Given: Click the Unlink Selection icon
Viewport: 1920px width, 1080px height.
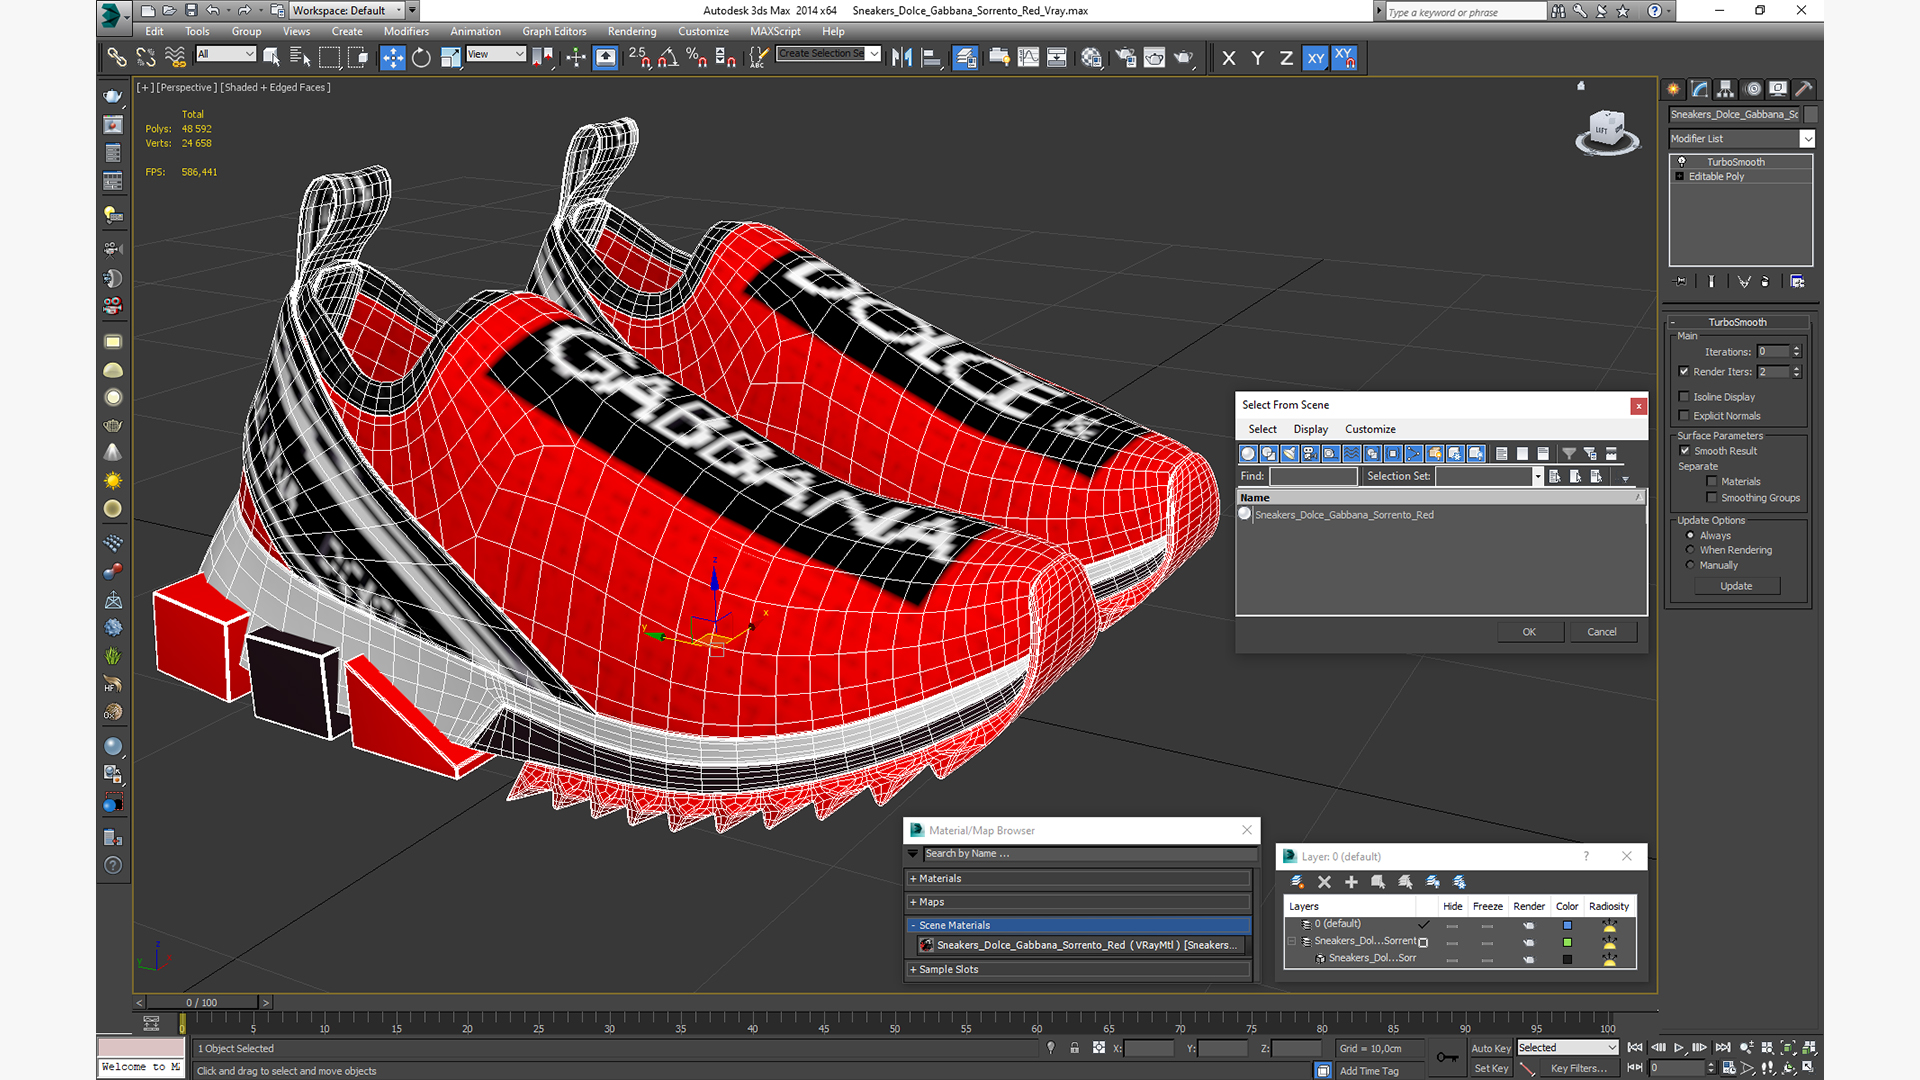Looking at the screenshot, I should coord(146,58).
